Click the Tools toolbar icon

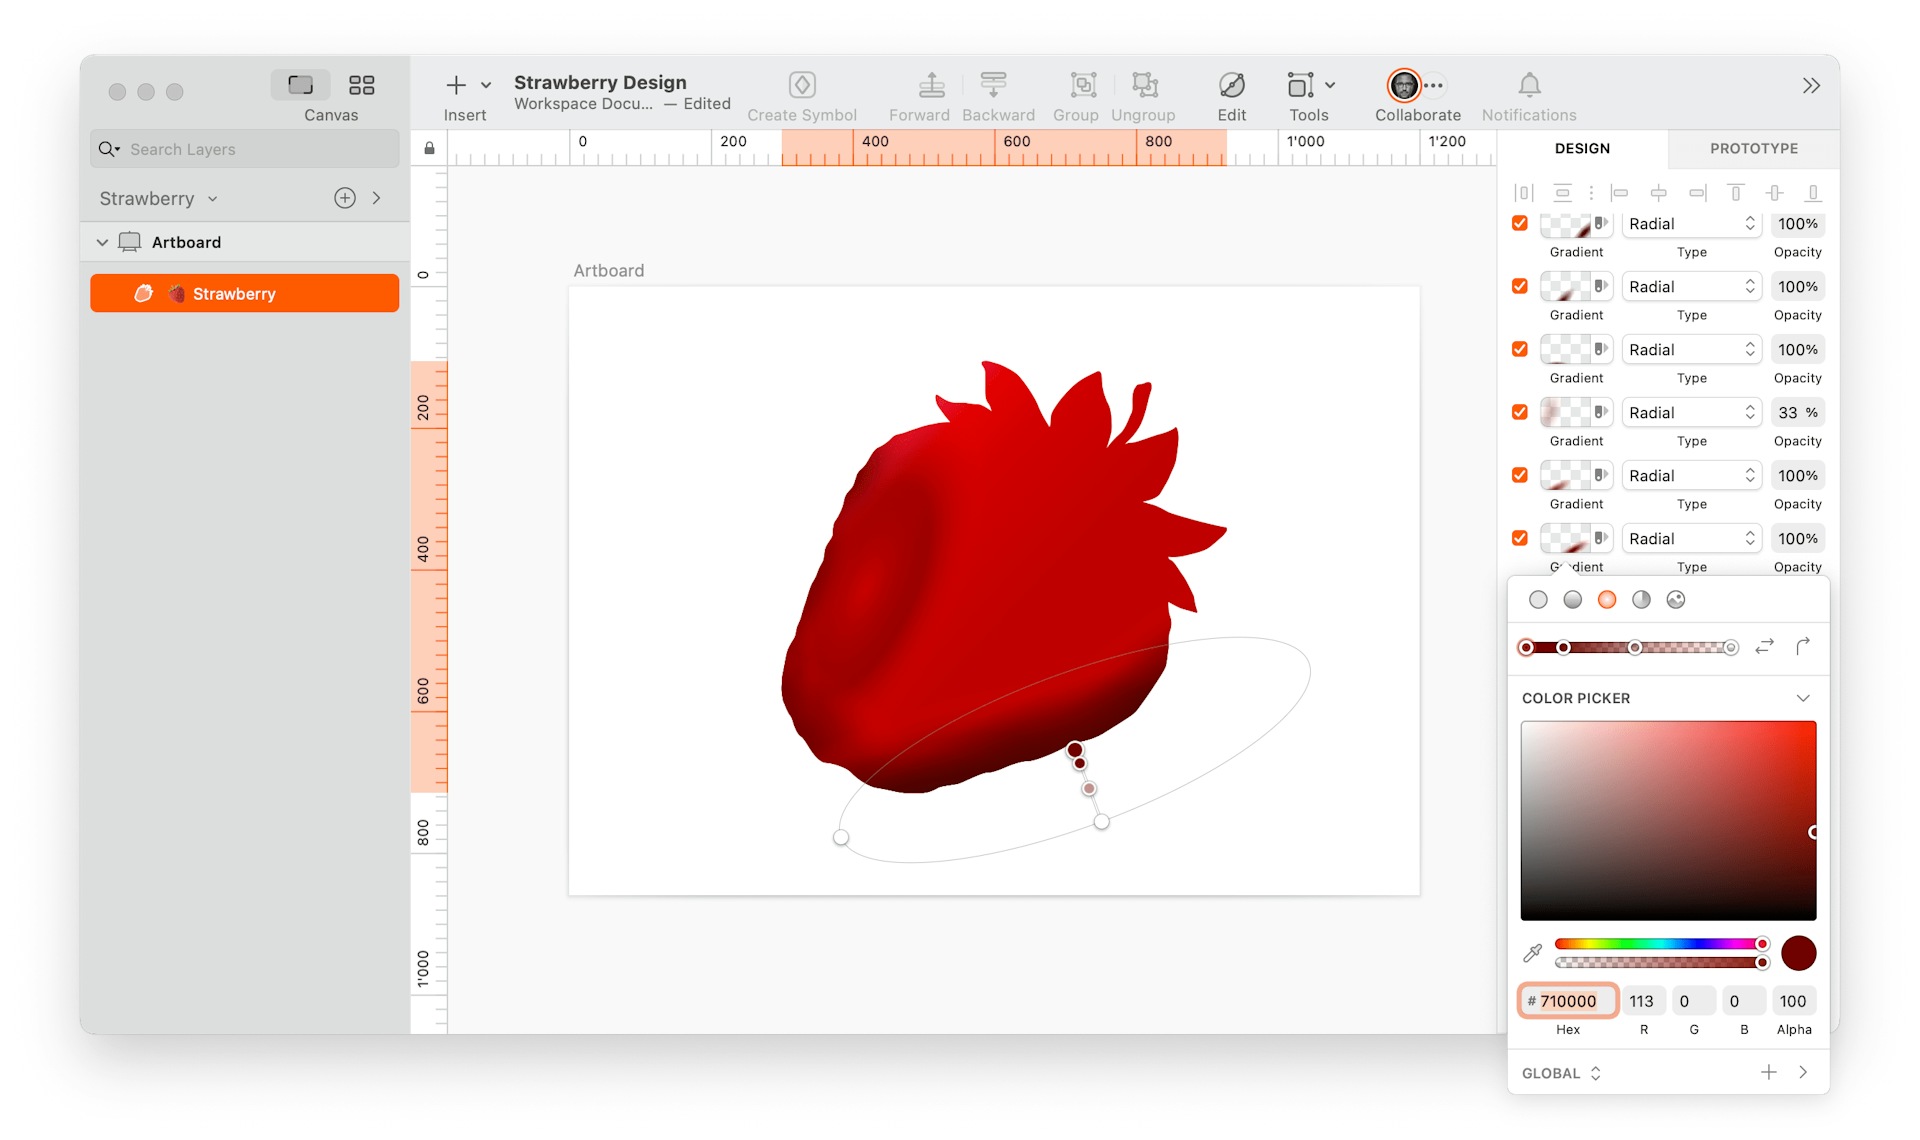pos(1300,85)
